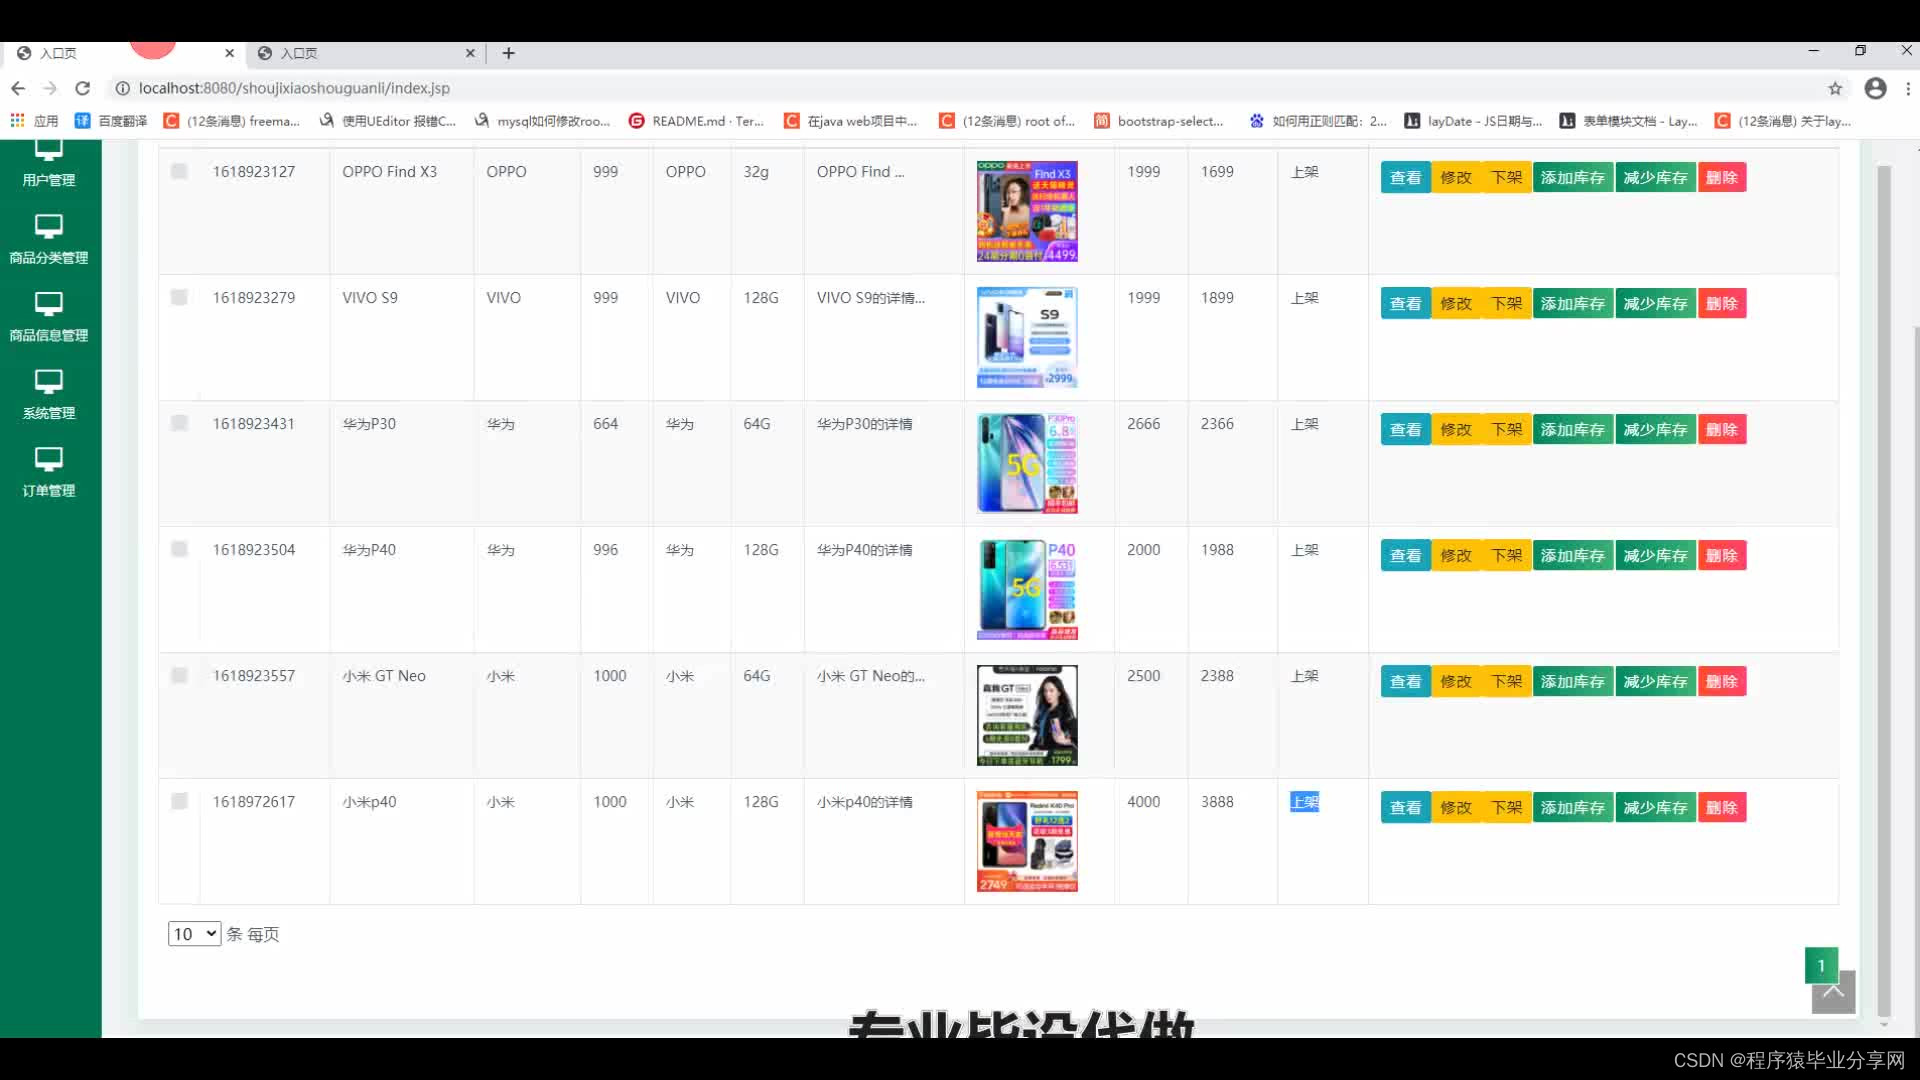The image size is (1920, 1080).
Task: Select the 小米p40 row checkbox
Action: pyautogui.click(x=179, y=801)
